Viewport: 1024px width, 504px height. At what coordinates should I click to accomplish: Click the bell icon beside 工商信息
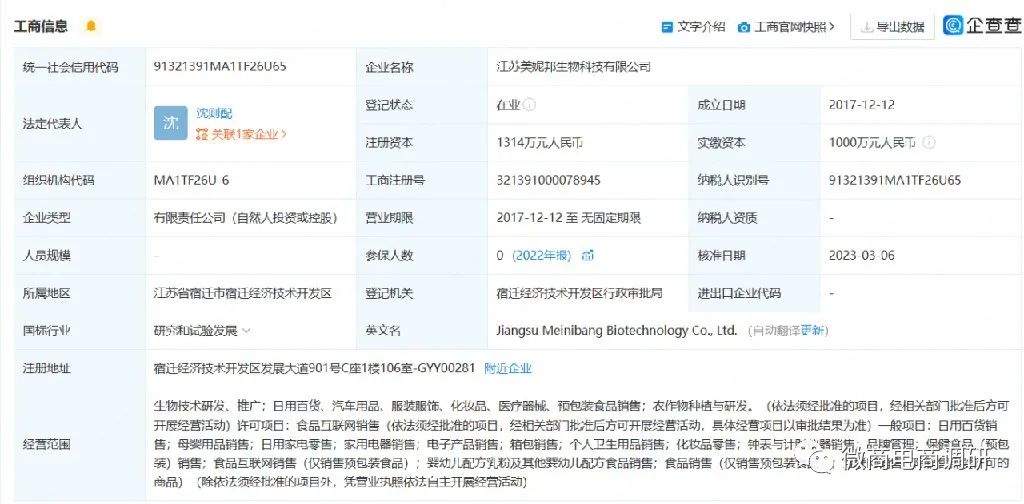coord(91,26)
